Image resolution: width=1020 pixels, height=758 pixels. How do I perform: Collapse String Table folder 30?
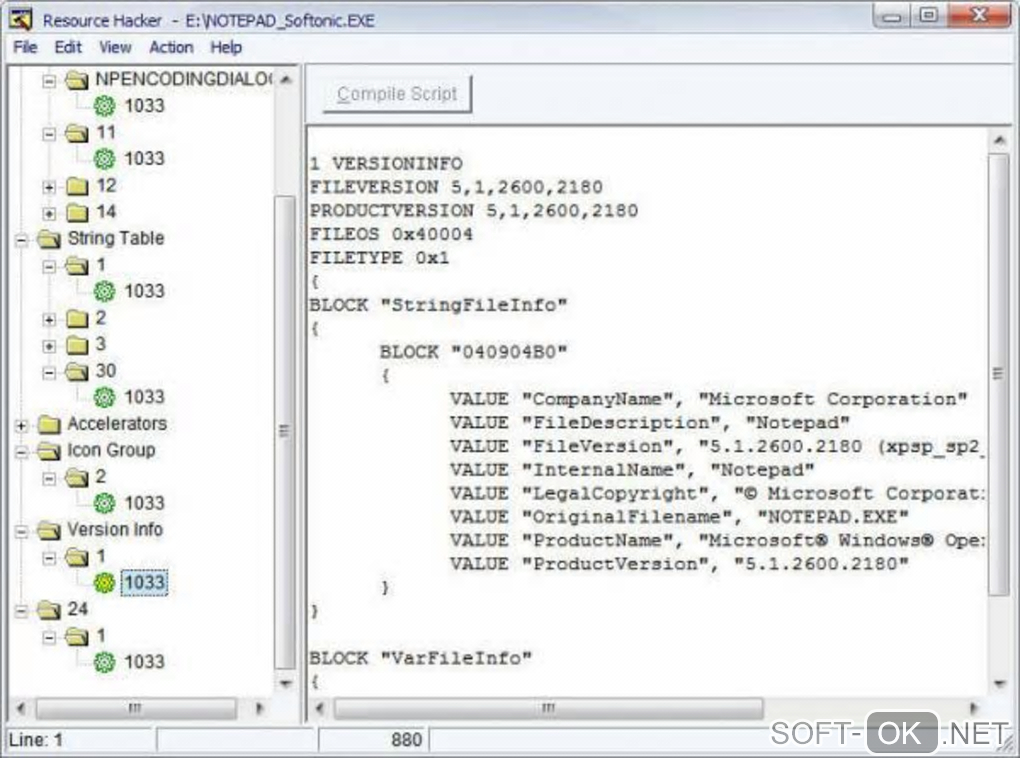(x=49, y=373)
